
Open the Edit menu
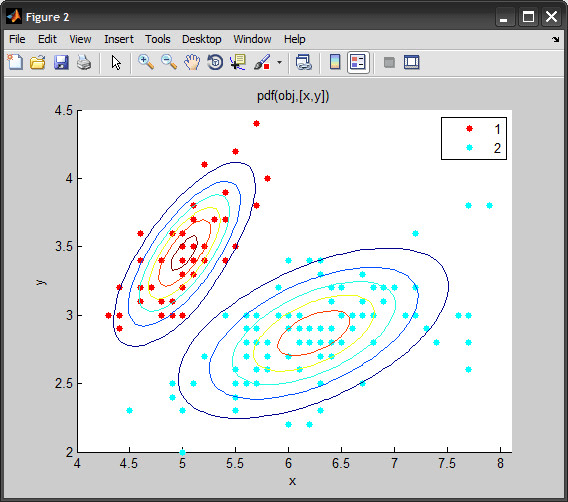47,39
